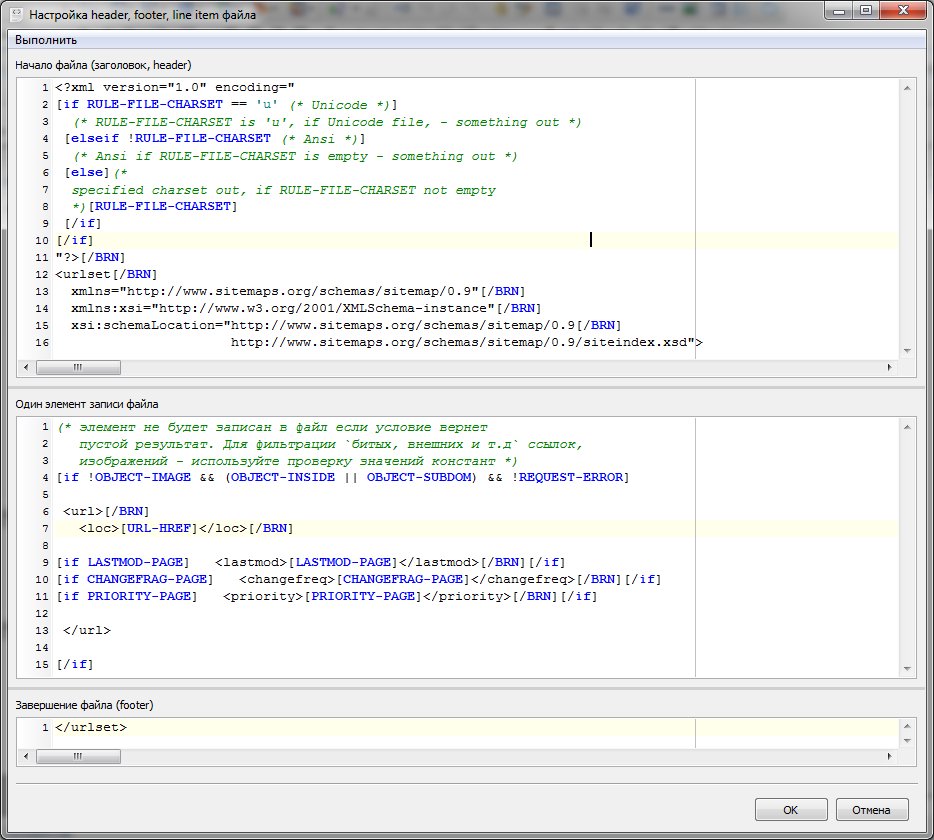Image resolution: width=934 pixels, height=840 pixels.
Task: Click the record element editor's scroll up arrow
Action: pyautogui.click(x=908, y=427)
